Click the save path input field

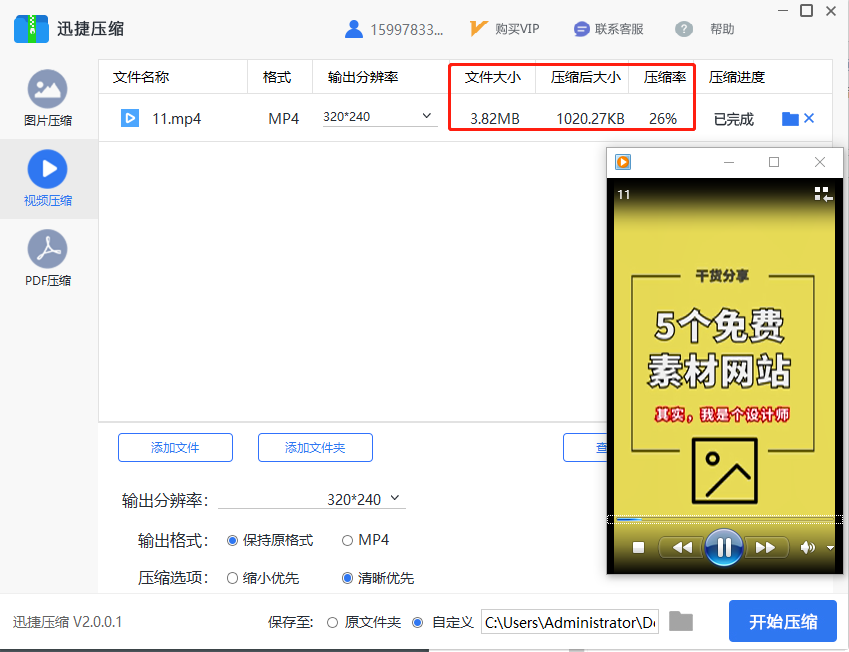pyautogui.click(x=570, y=622)
